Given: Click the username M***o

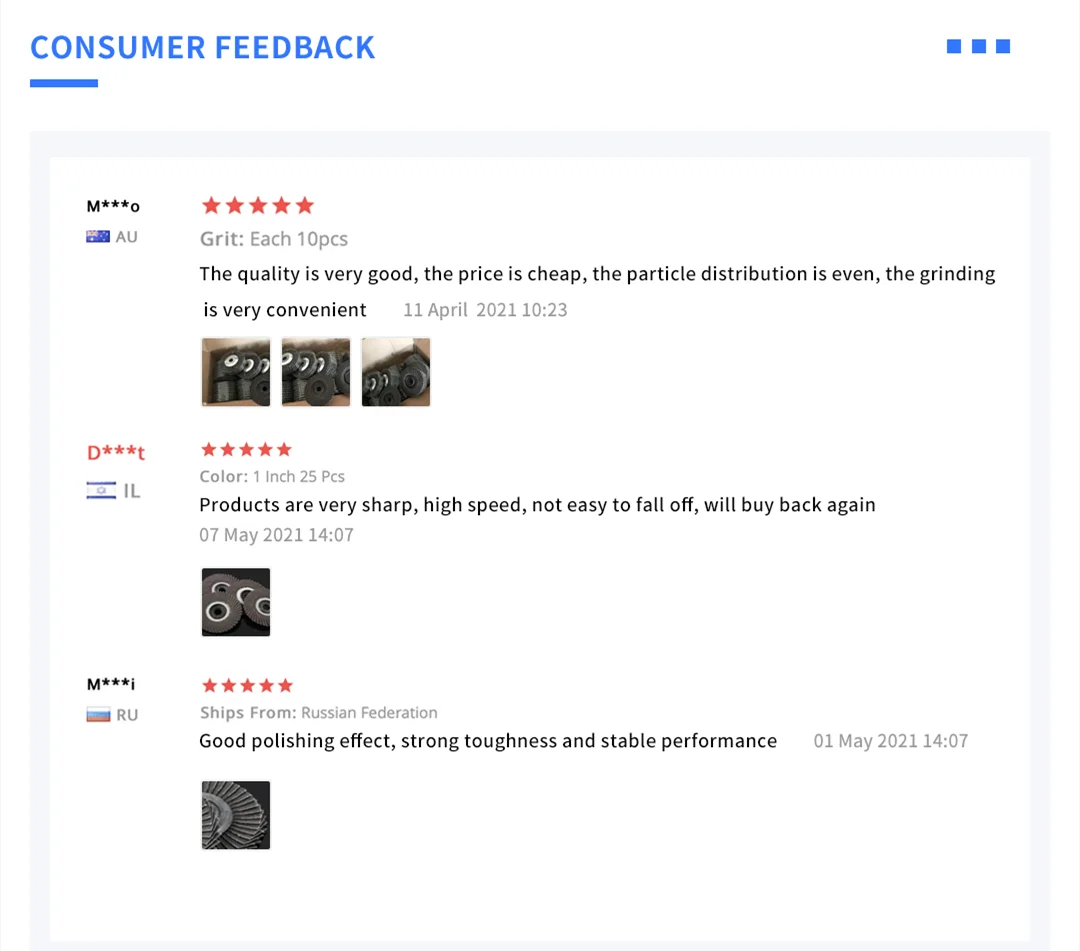Looking at the screenshot, I should click(113, 207).
